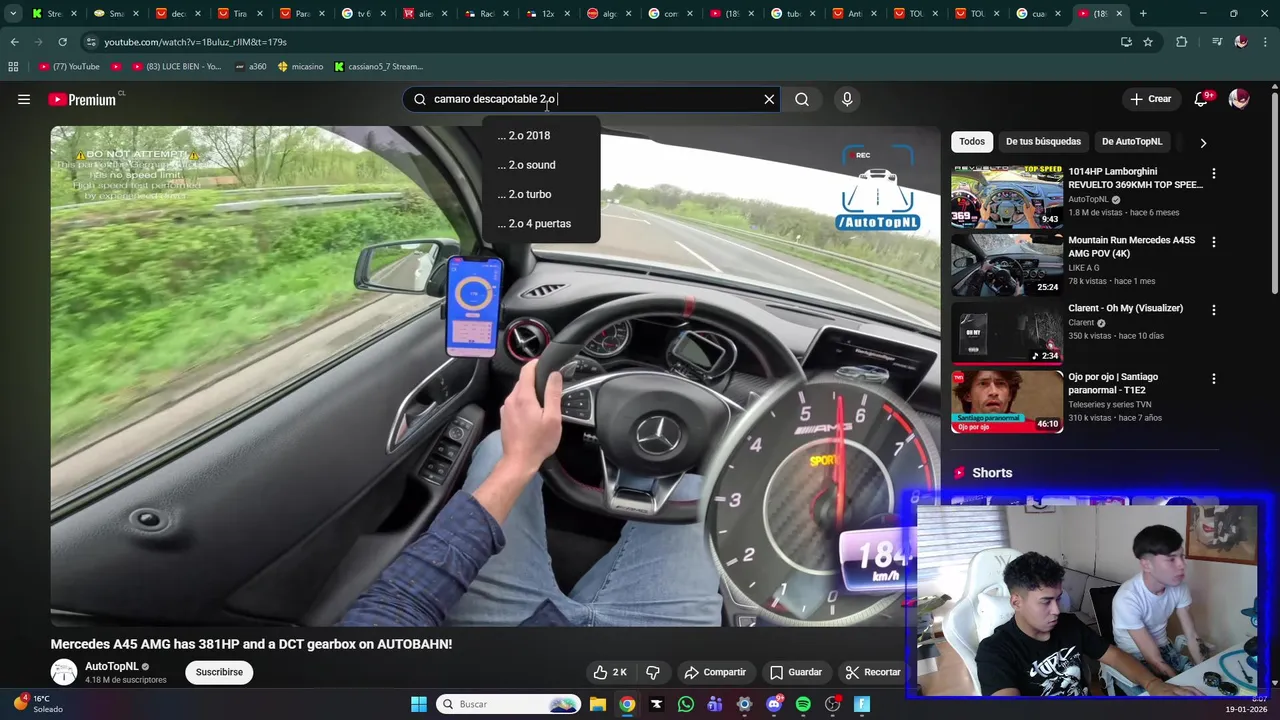This screenshot has height=720, width=1280.
Task: Open the tab search dropdown in Chrome
Action: click(13, 13)
